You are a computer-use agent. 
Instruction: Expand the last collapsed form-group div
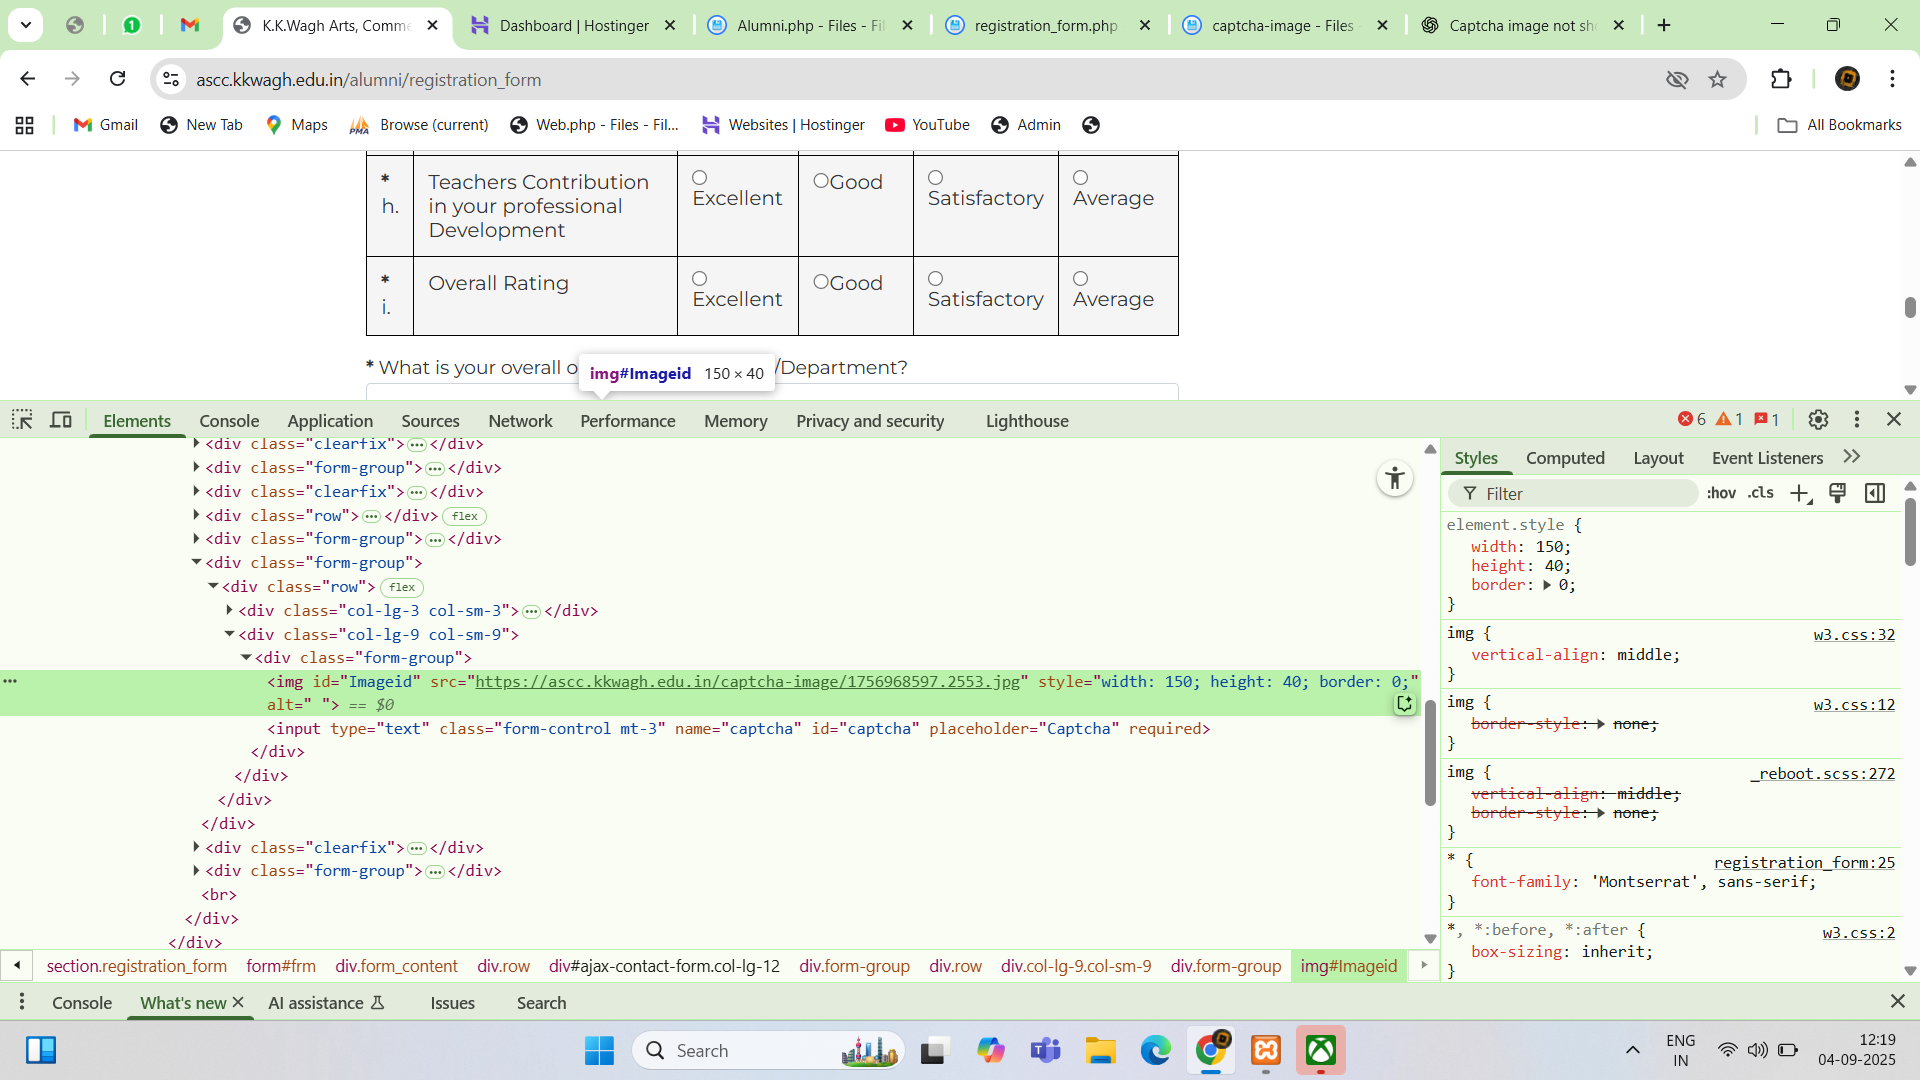(197, 871)
